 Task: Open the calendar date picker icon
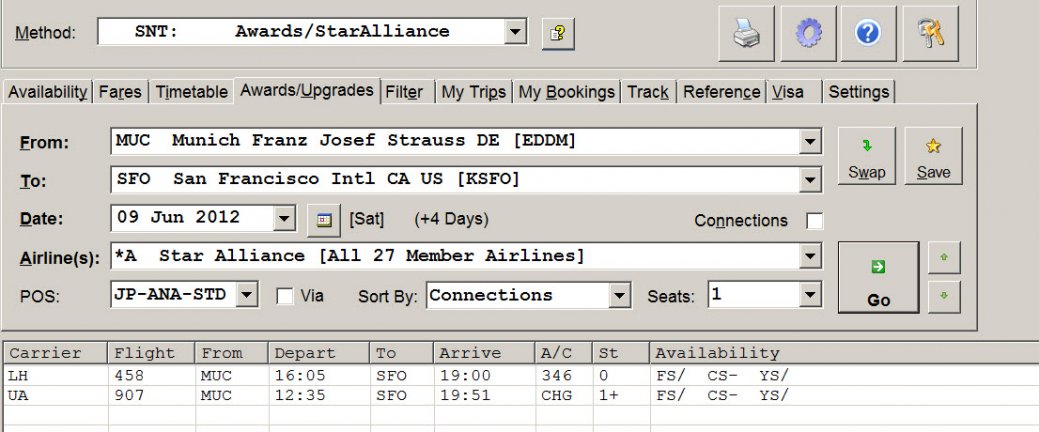(x=323, y=218)
